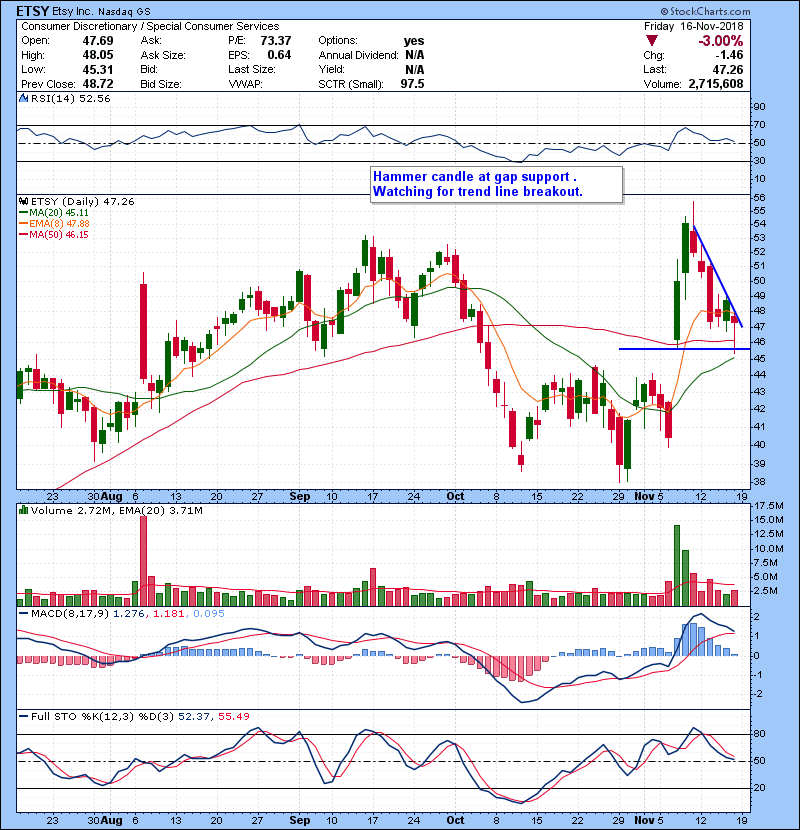Click the MACD histogram value 0.095
800x830 pixels.
pos(209,614)
